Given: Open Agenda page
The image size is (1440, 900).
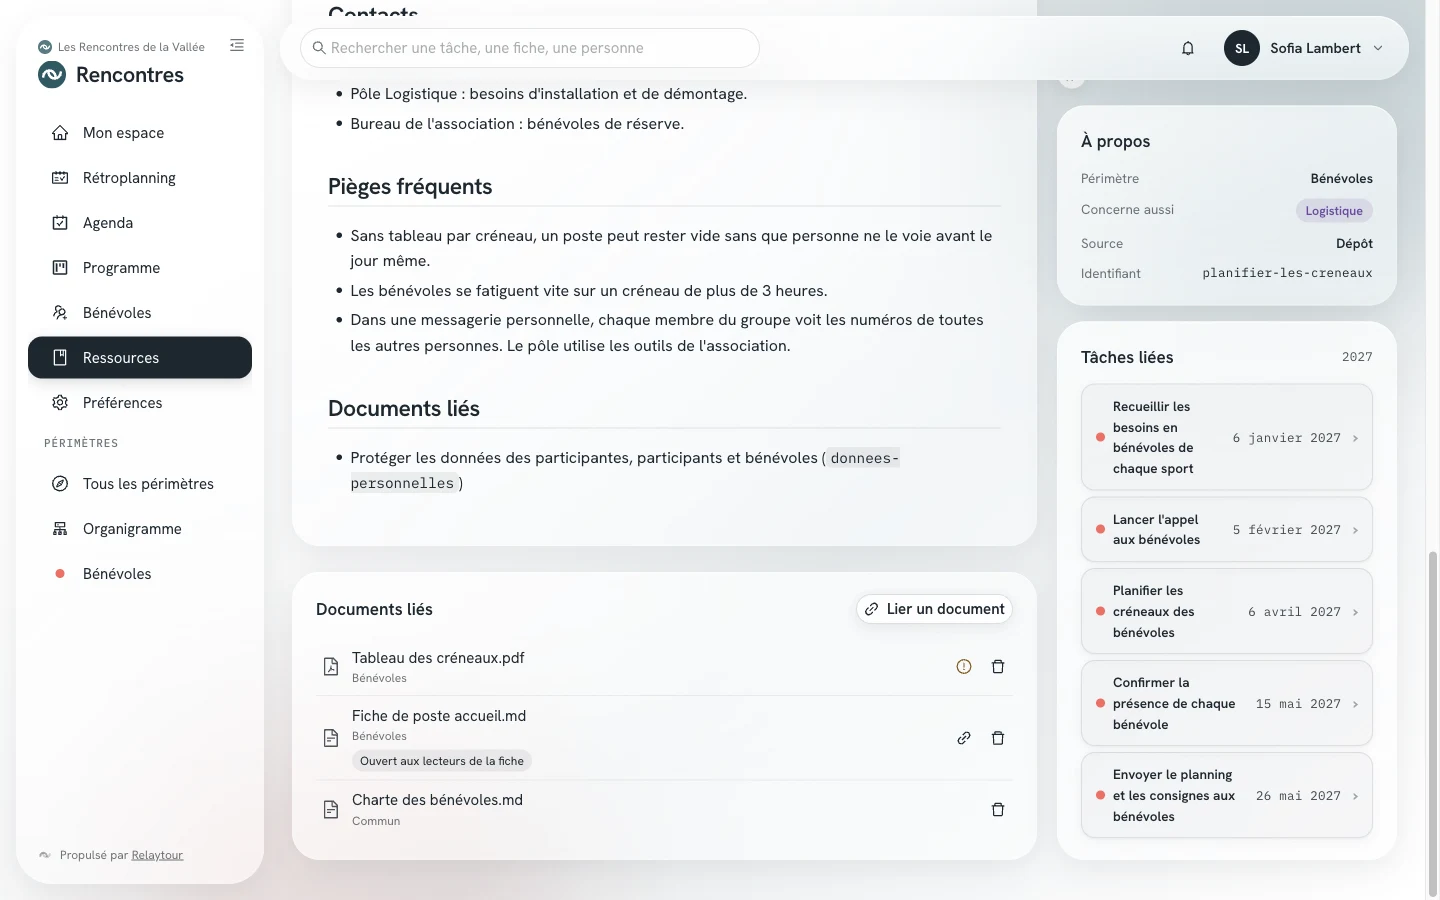Looking at the screenshot, I should pos(140,223).
